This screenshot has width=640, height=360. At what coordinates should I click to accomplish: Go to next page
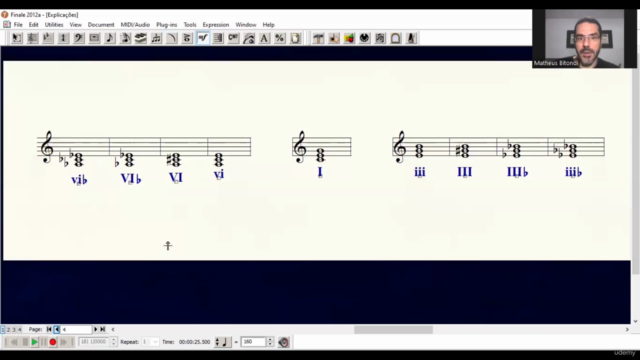96,329
